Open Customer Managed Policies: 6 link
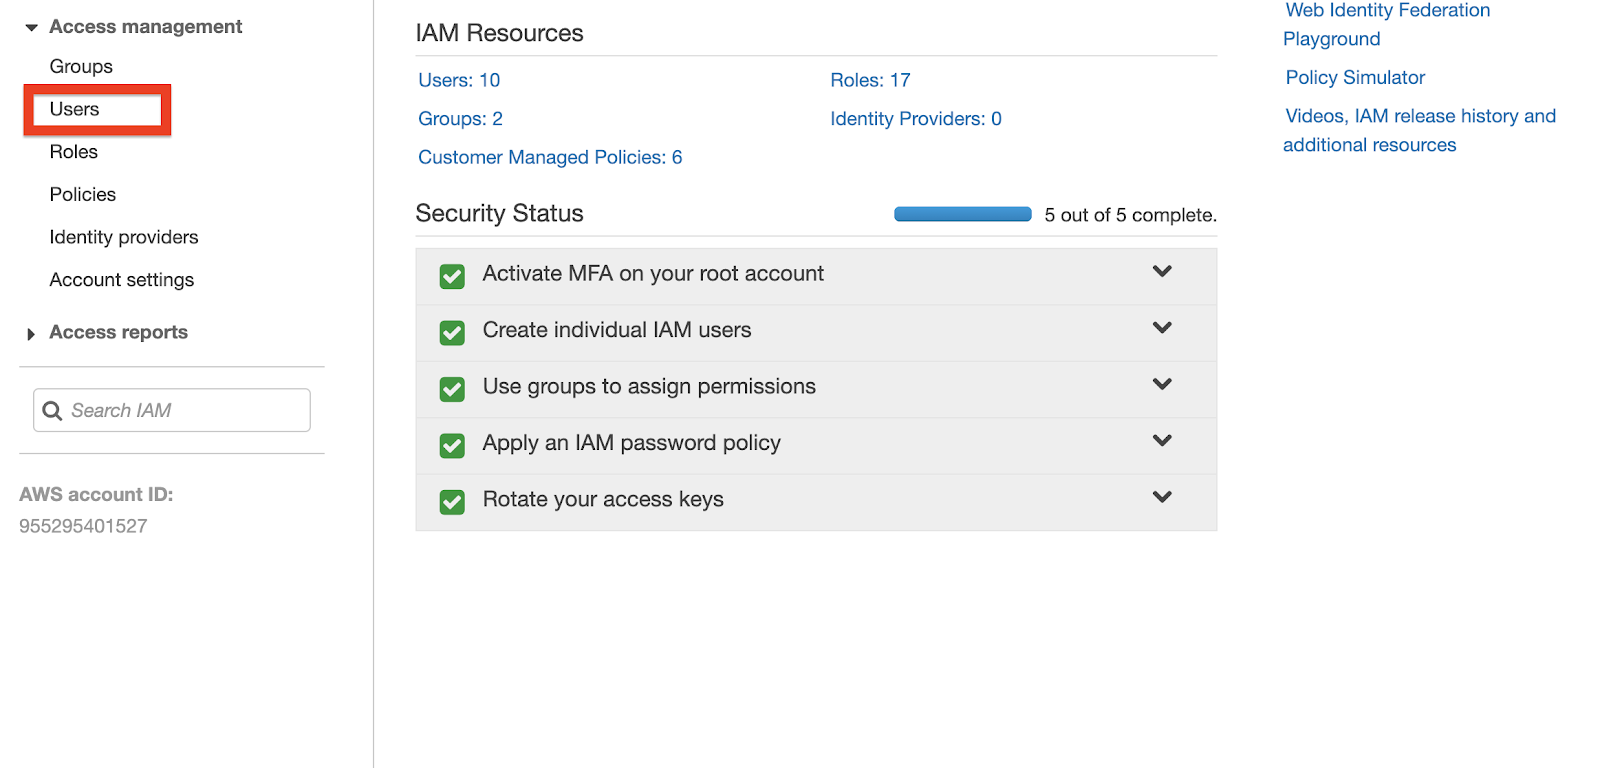This screenshot has height=768, width=1600. point(550,157)
